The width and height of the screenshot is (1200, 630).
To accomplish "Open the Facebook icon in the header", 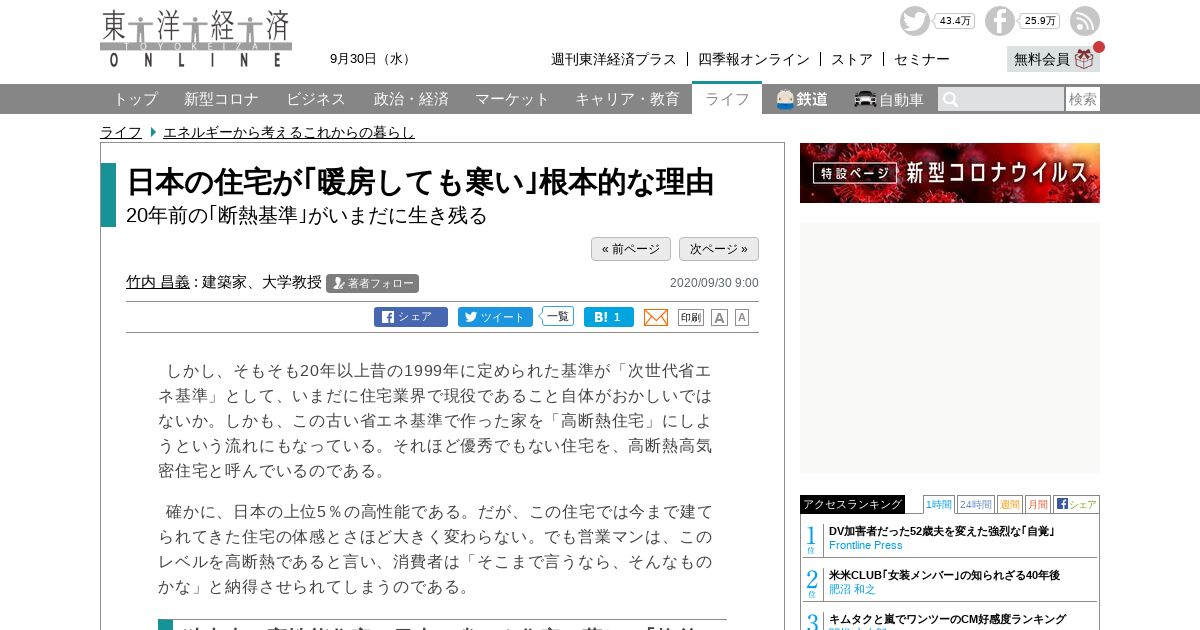I will (1000, 21).
